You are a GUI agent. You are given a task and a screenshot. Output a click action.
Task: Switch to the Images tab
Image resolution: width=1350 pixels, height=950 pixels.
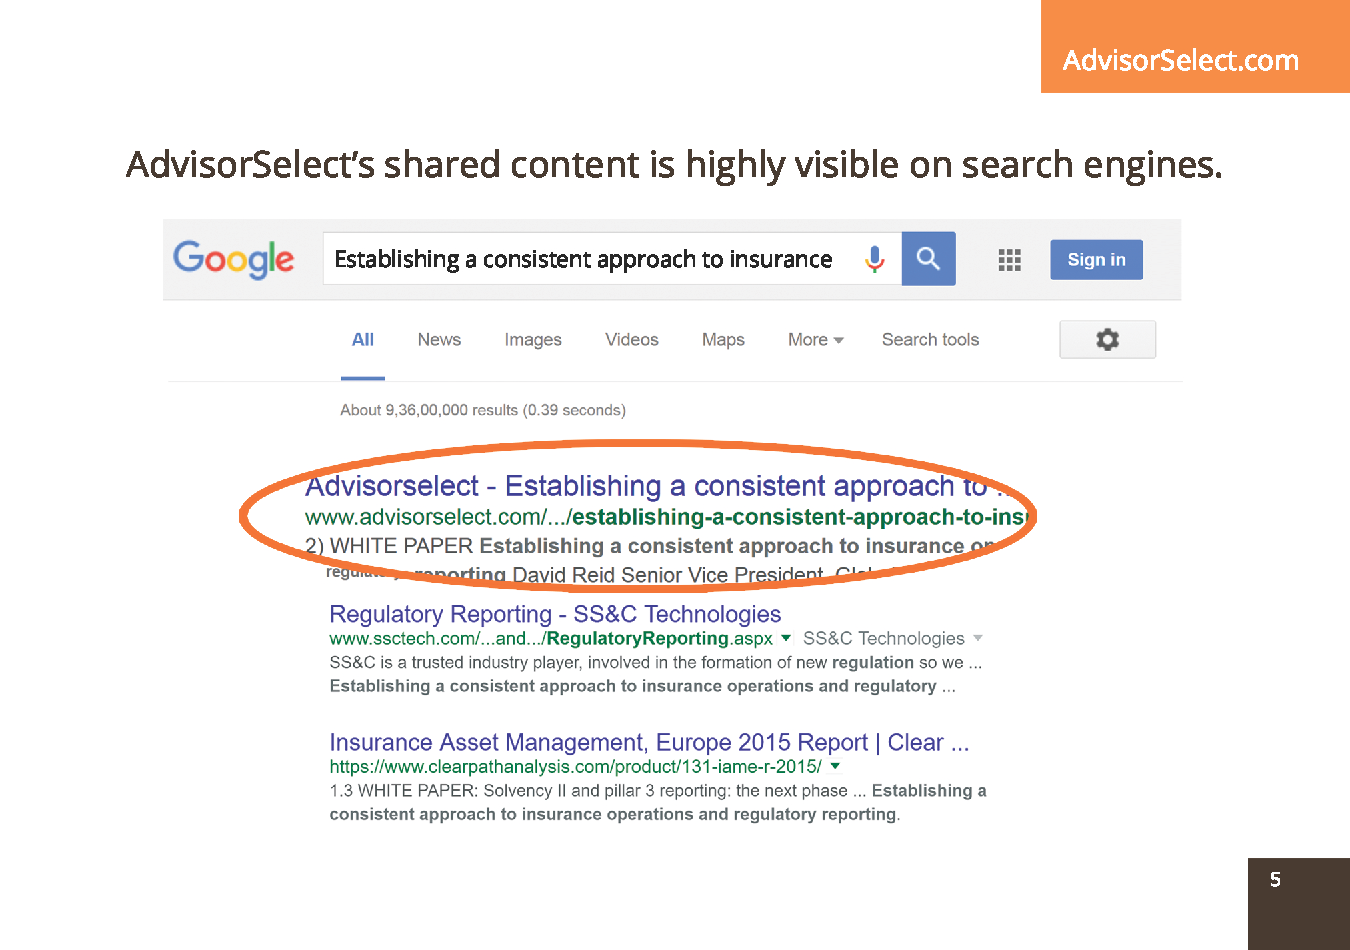point(533,340)
